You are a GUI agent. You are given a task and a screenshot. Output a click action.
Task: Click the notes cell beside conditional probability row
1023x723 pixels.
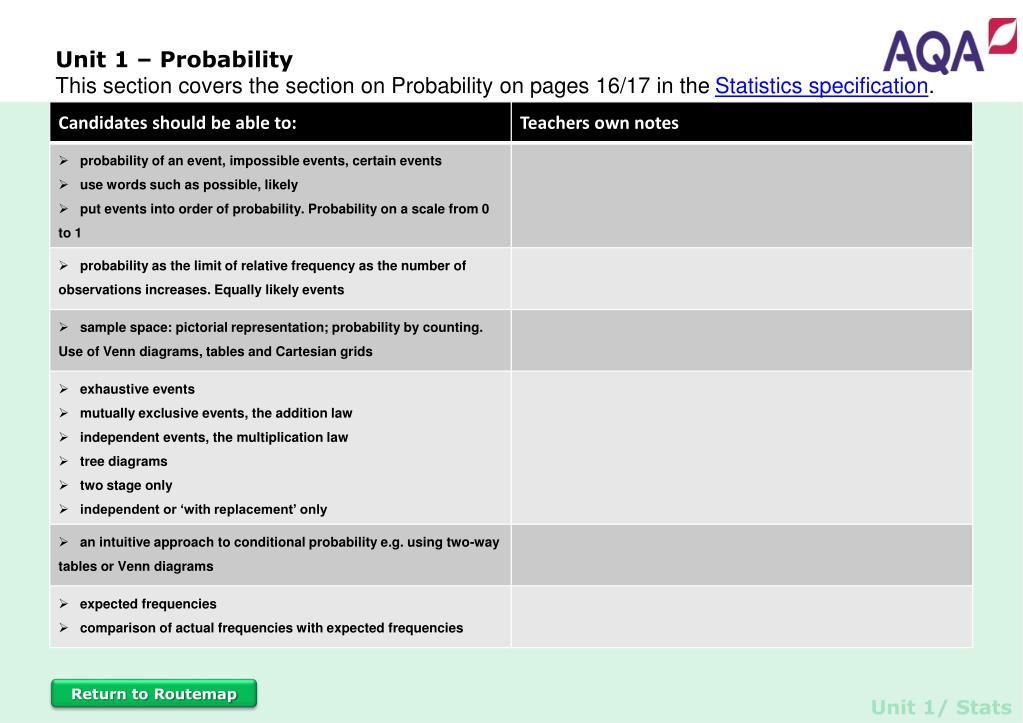click(x=742, y=555)
